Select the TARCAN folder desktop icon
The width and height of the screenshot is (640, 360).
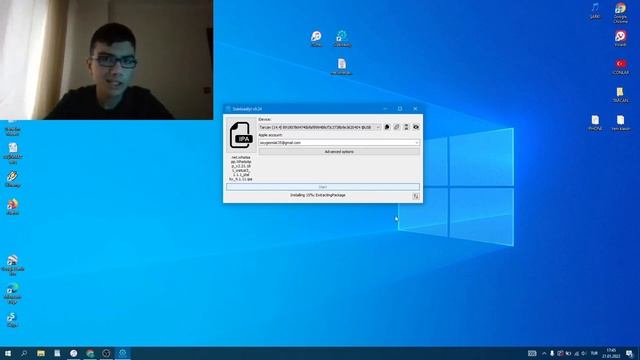coord(620,95)
